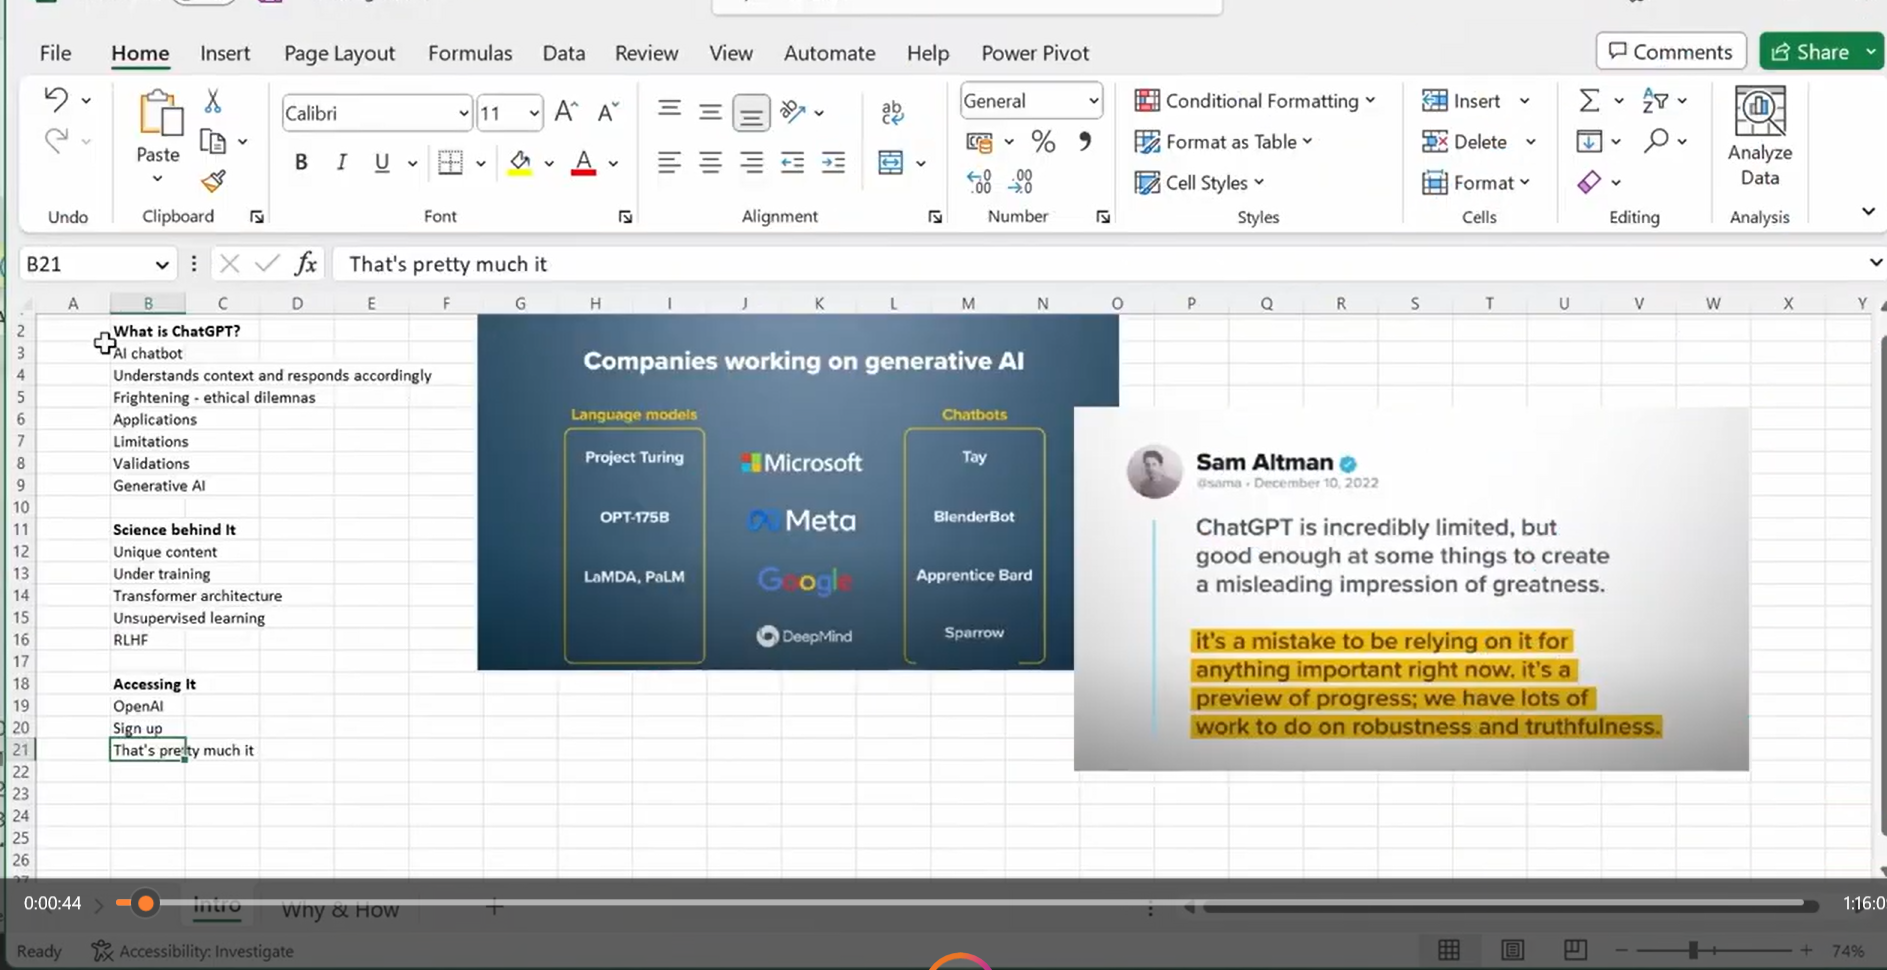Click the Cut scissors icon

click(212, 101)
